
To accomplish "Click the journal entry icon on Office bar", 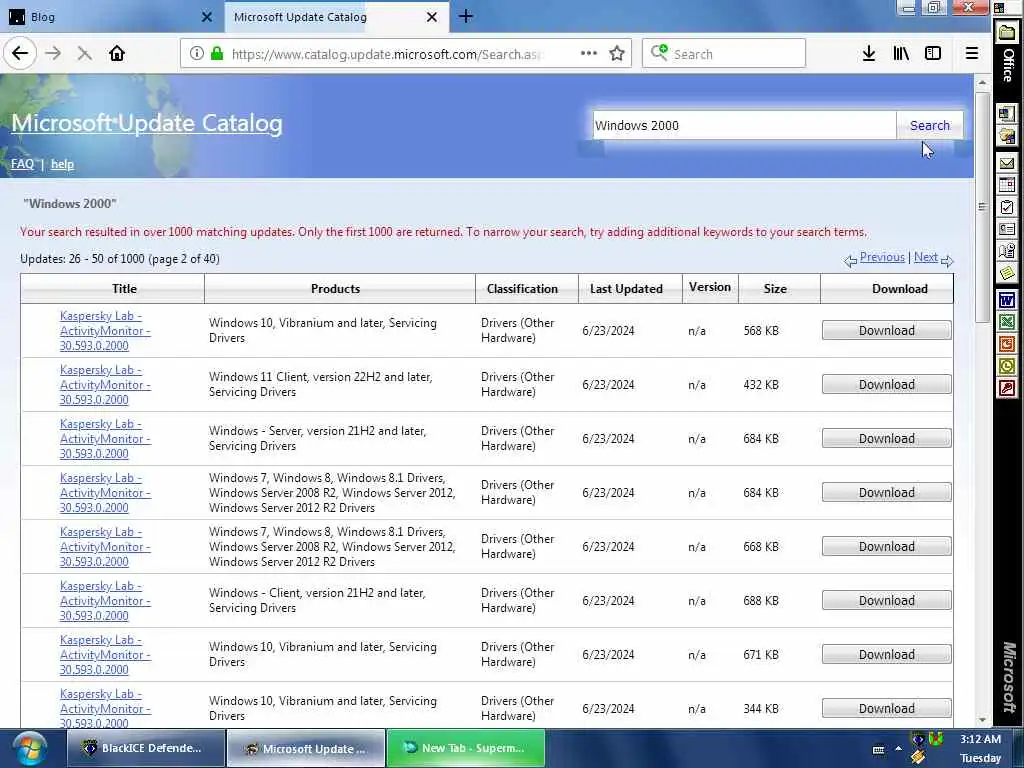I will click(1007, 251).
